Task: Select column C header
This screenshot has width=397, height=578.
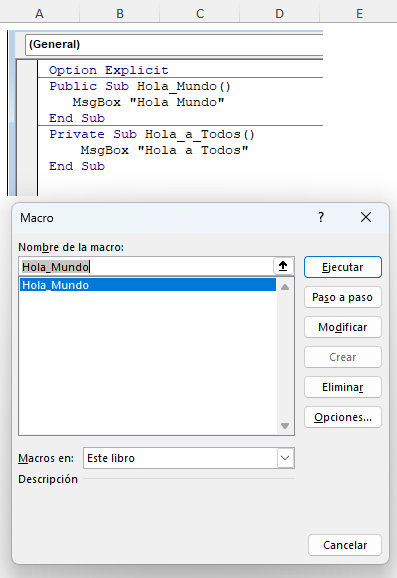Action: (x=200, y=14)
